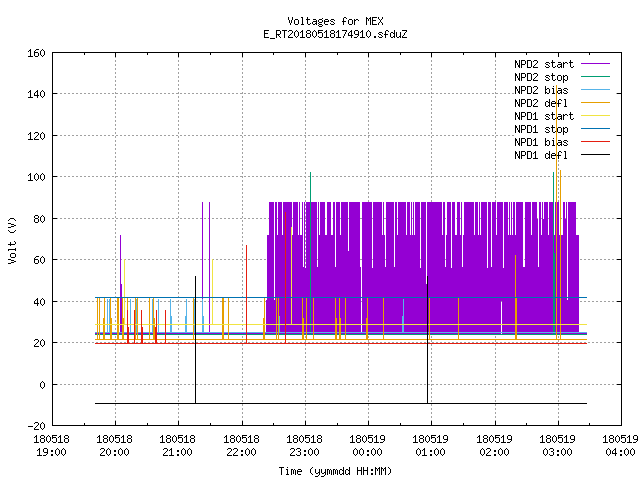
Task: Click the y-axis tick value 120
Action: click(36, 136)
